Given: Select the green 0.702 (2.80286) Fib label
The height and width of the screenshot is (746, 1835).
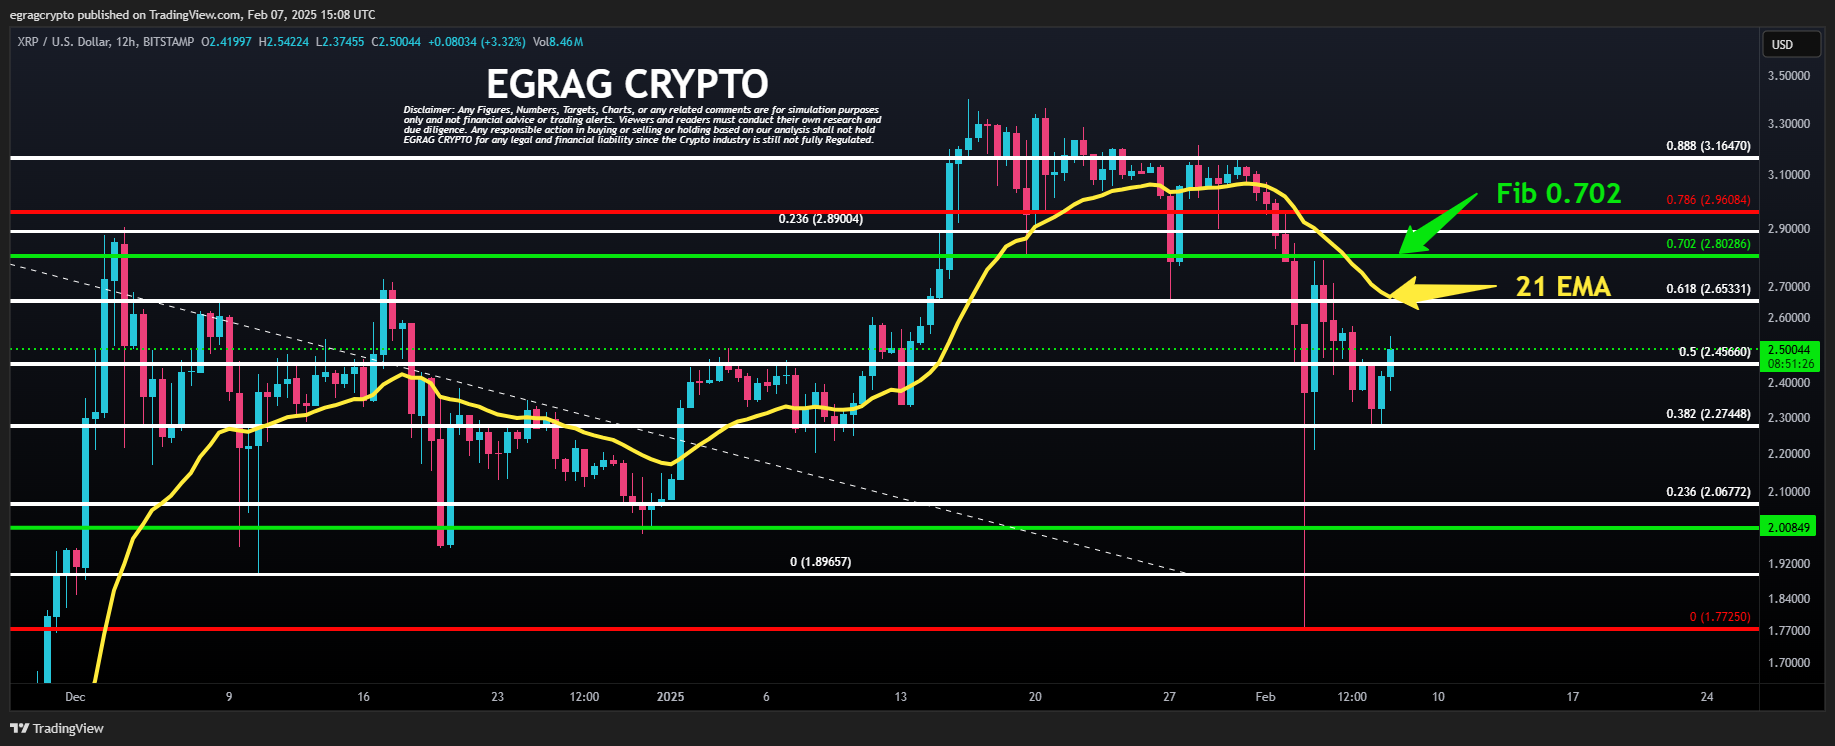Looking at the screenshot, I should click(x=1708, y=244).
